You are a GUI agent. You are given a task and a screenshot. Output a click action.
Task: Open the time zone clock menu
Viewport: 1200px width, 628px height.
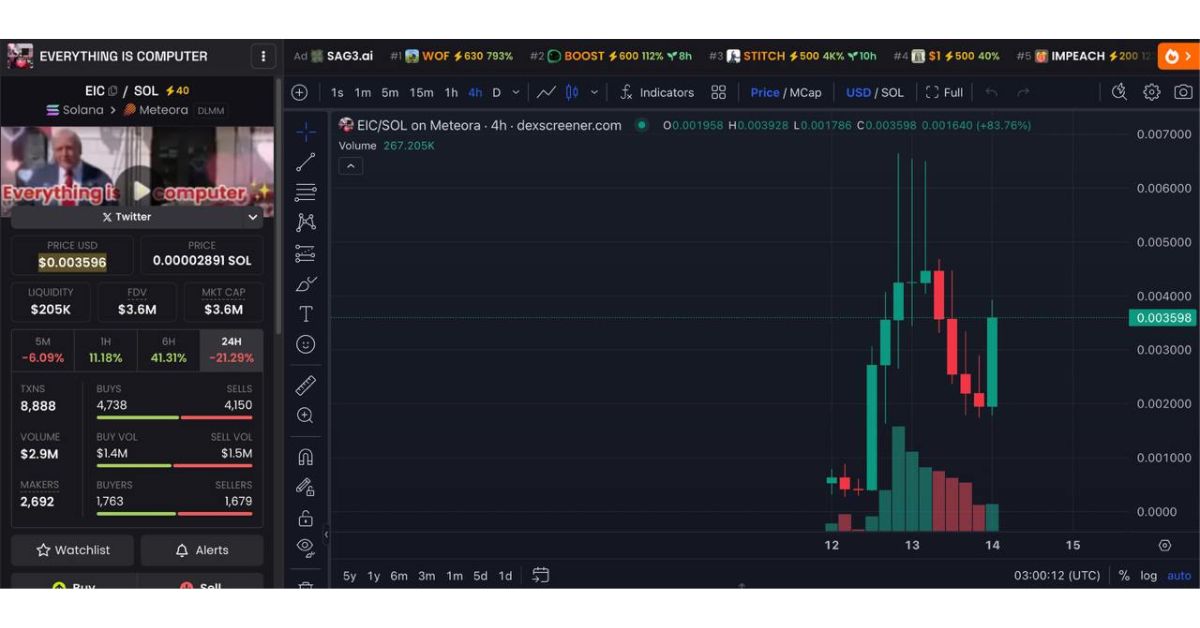click(1057, 575)
